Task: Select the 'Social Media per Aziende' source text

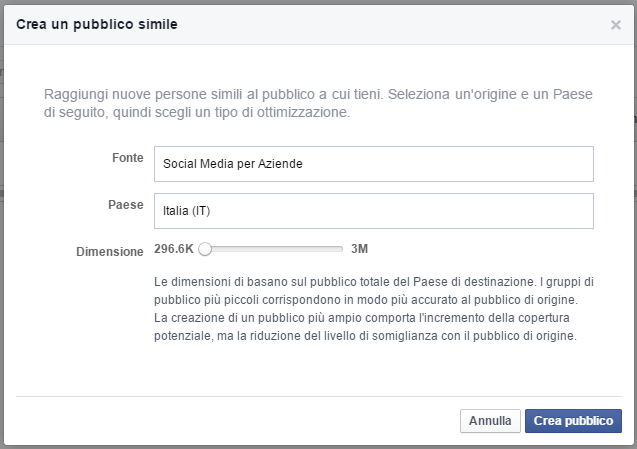Action: click(x=231, y=164)
